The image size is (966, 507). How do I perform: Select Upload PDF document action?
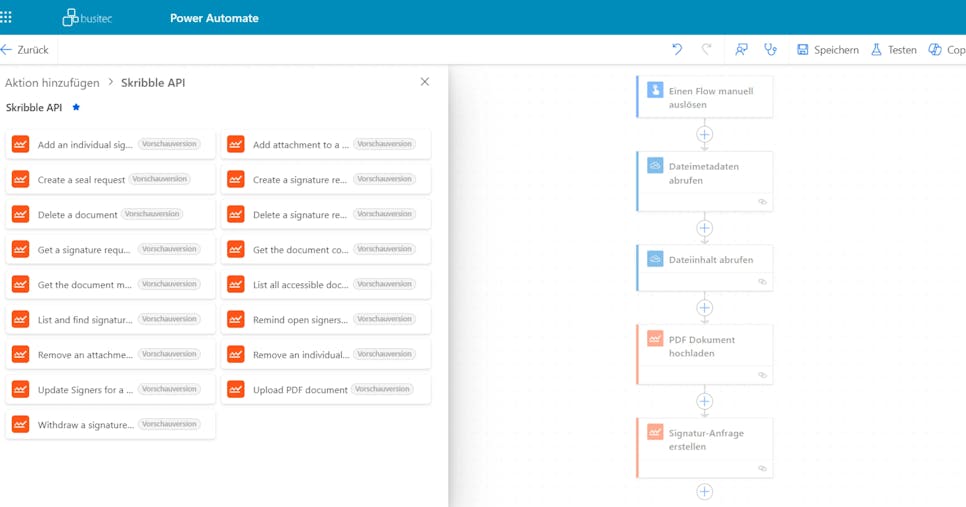326,391
